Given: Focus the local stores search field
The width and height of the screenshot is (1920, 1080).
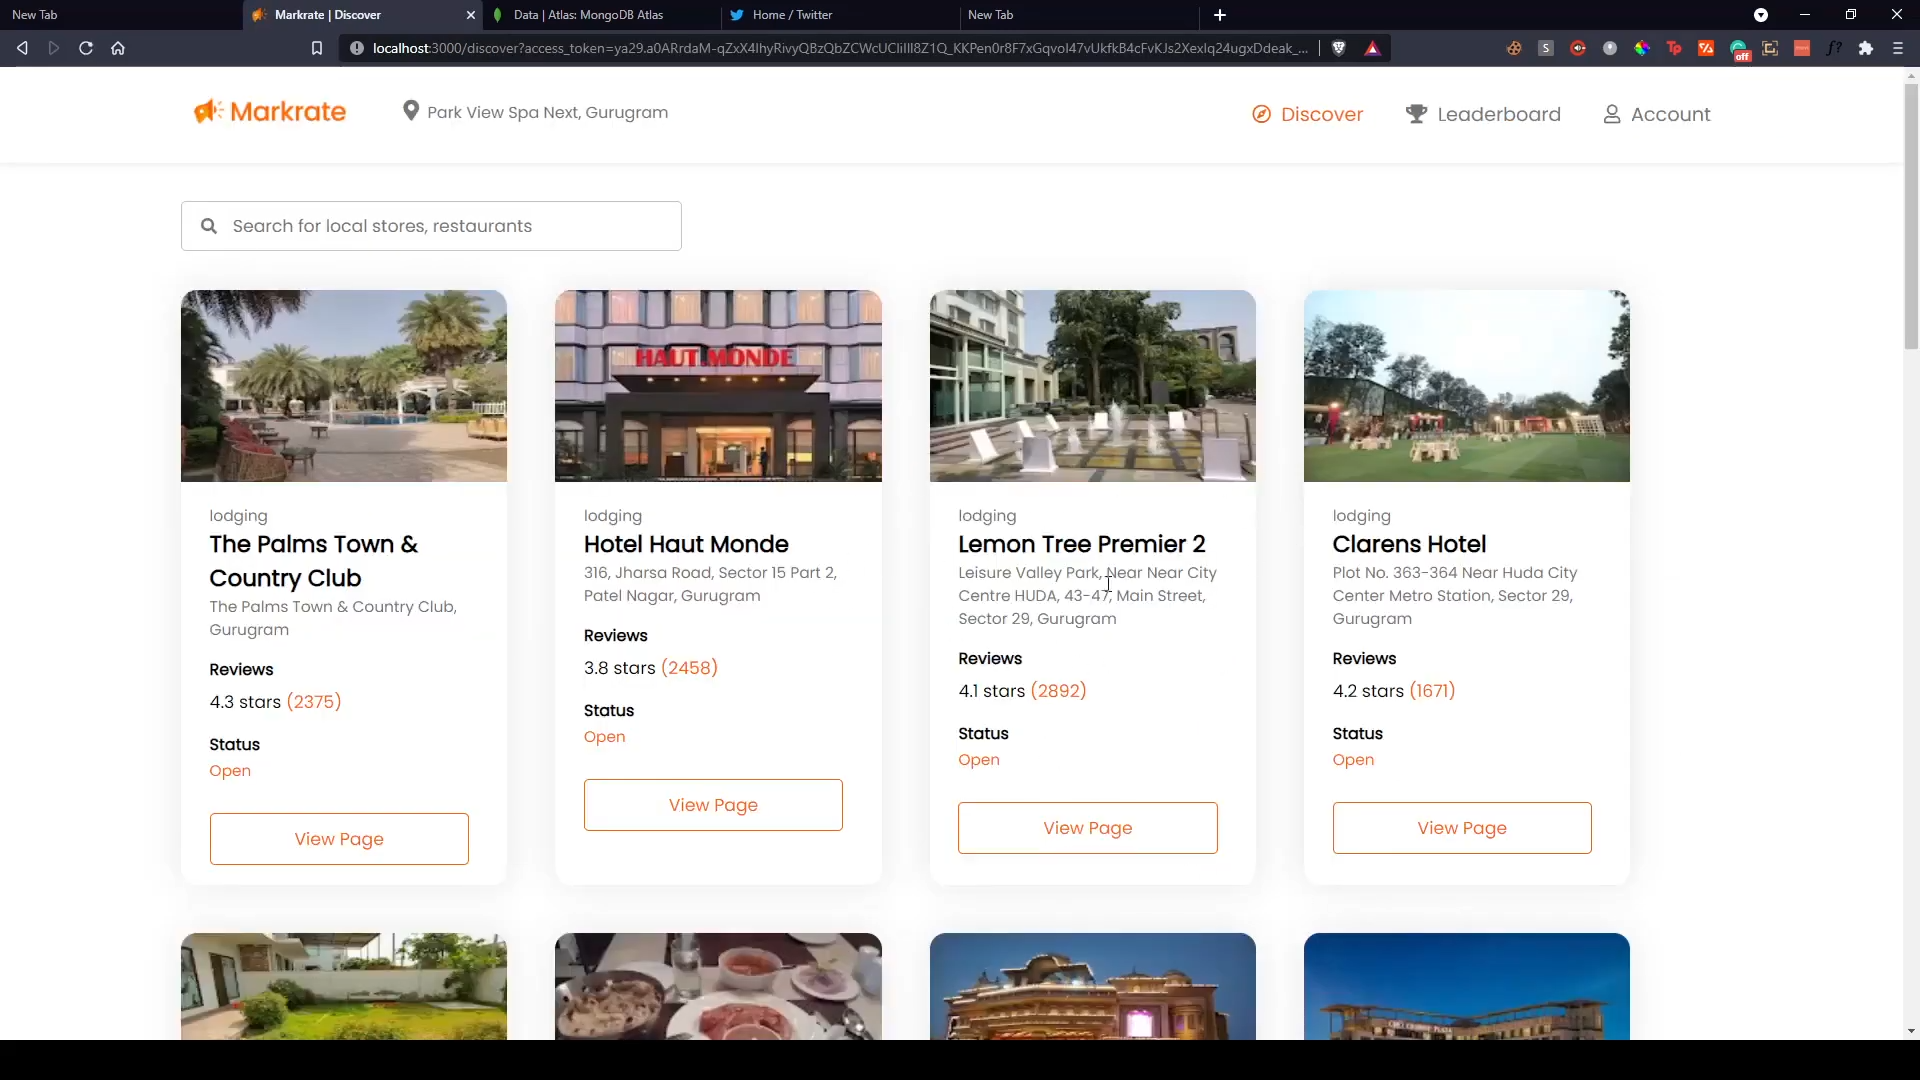Looking at the screenshot, I should (x=450, y=226).
